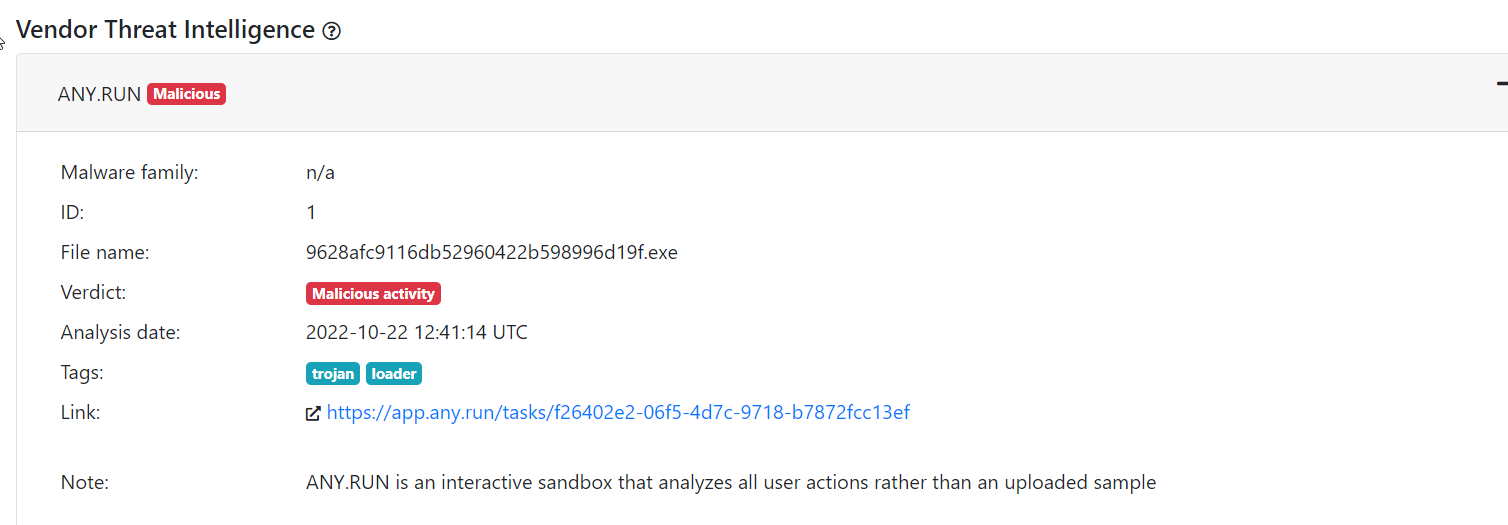The image size is (1508, 525).
Task: Click the Malware family value n/a
Action: [320, 172]
